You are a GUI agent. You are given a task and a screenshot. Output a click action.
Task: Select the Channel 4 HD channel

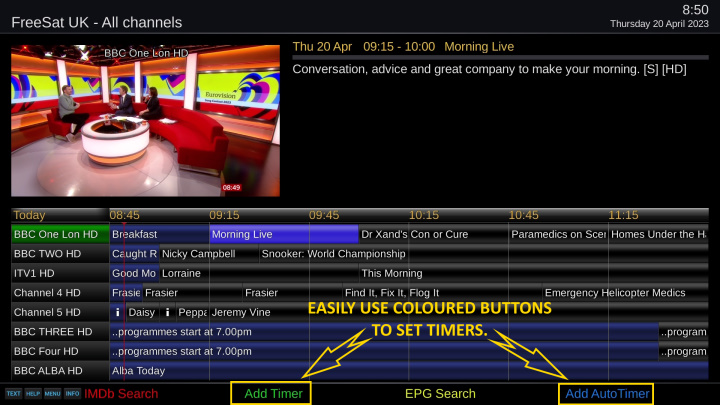click(60, 293)
